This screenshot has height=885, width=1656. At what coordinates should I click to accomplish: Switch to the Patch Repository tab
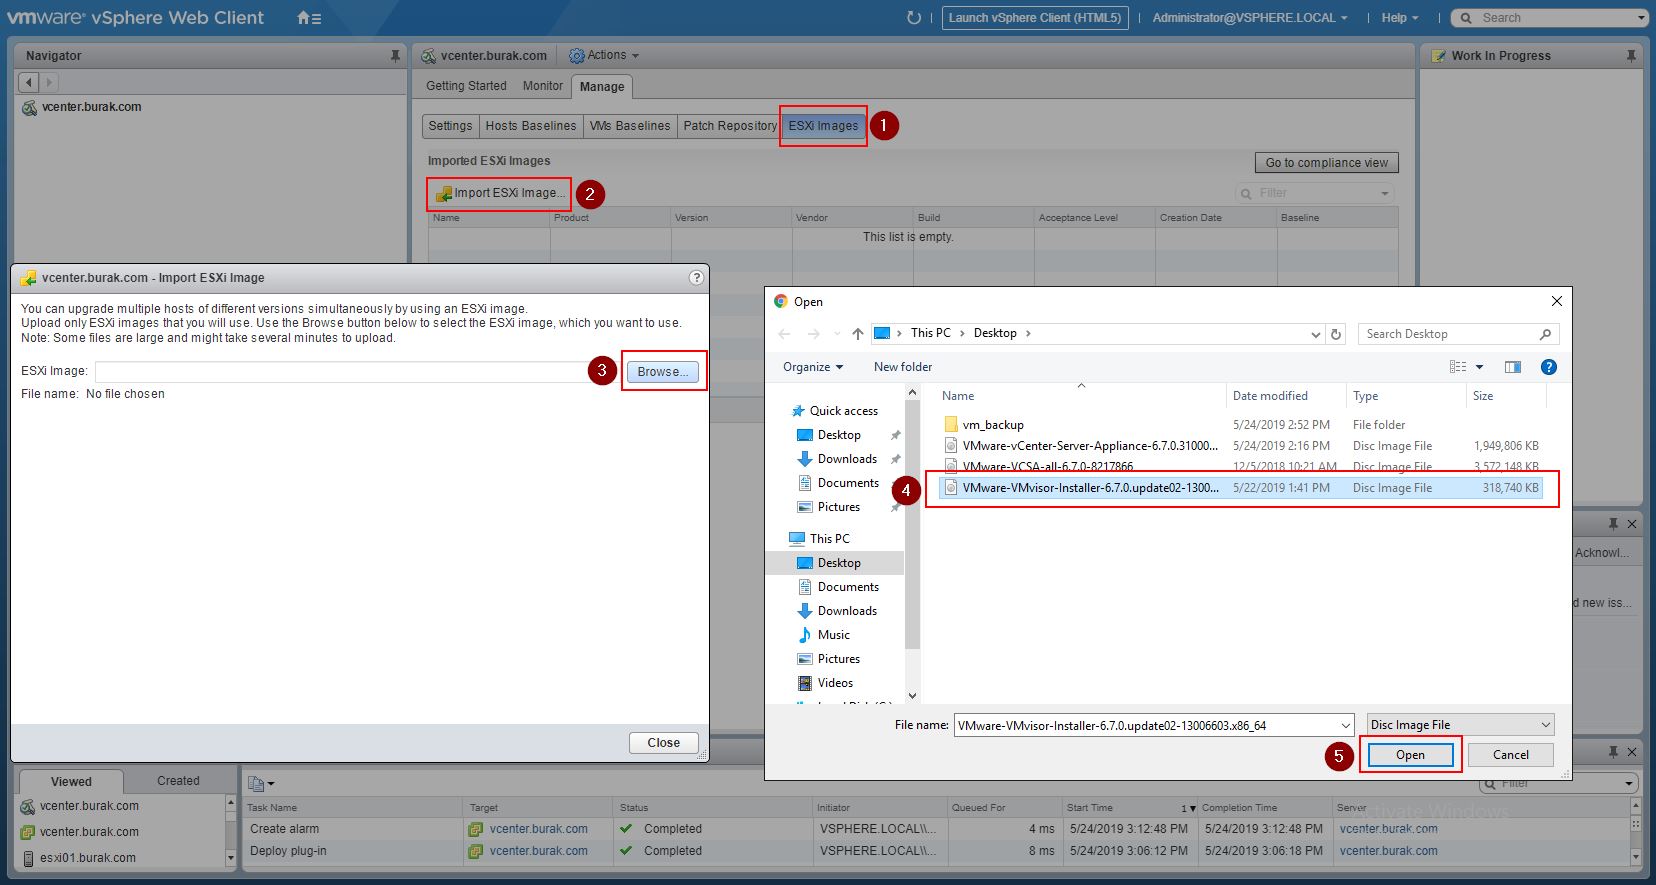coord(729,126)
